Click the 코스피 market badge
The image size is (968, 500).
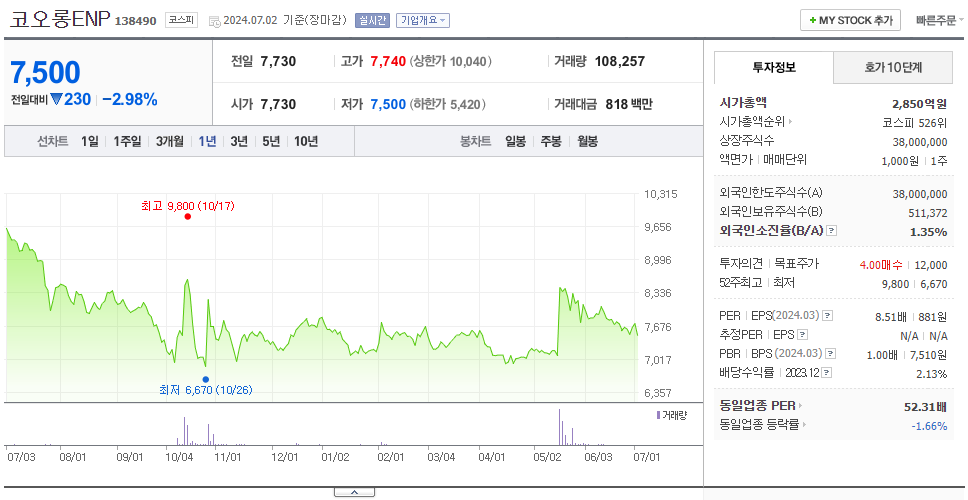(x=181, y=20)
